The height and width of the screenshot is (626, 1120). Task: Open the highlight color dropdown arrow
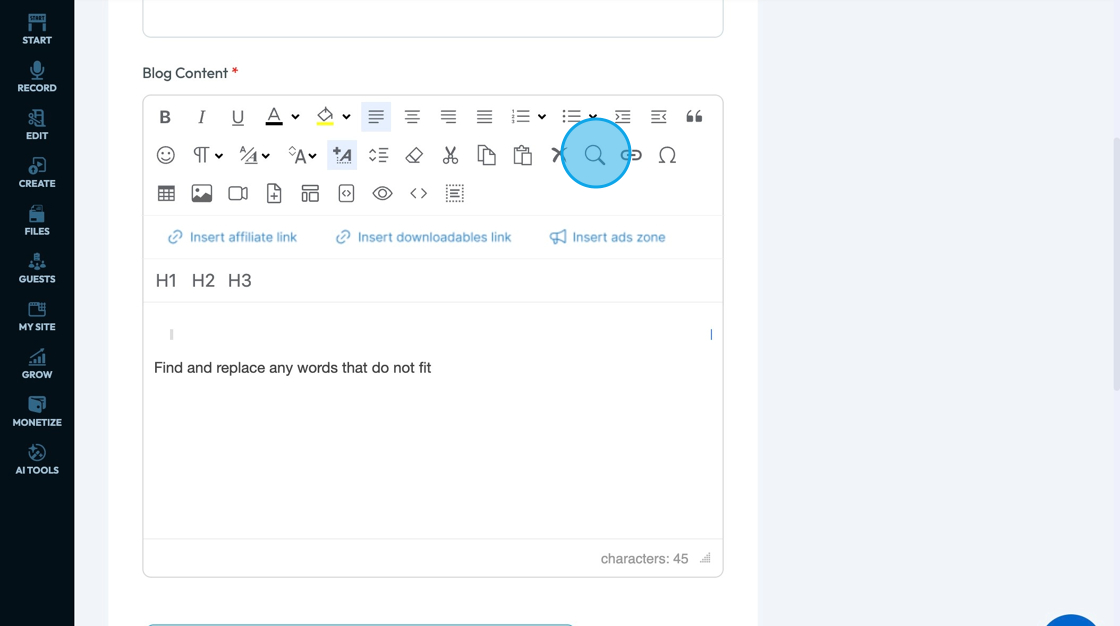(x=346, y=116)
